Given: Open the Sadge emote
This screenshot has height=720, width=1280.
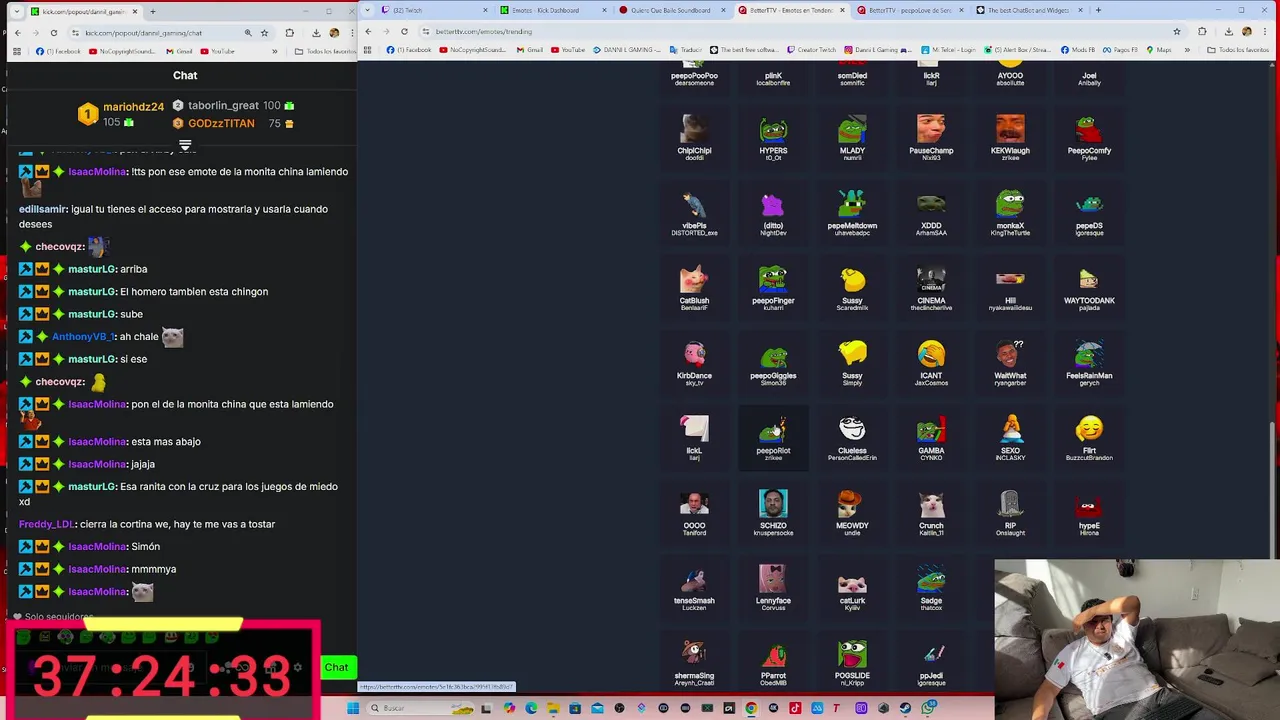Looking at the screenshot, I should click(x=931, y=588).
